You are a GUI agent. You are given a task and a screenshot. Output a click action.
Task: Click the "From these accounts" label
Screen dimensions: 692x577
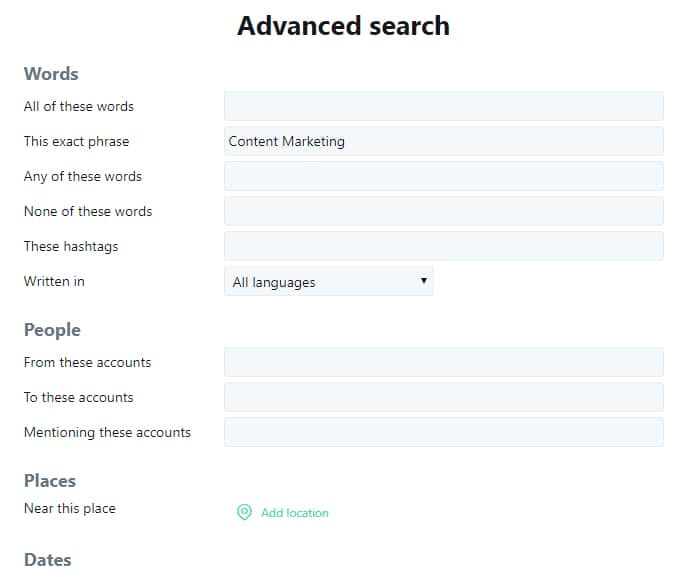pyautogui.click(x=87, y=362)
